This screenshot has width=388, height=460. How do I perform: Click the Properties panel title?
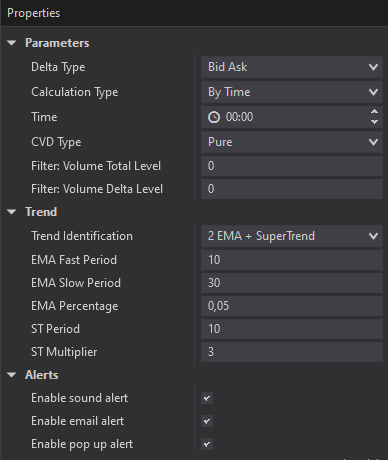(x=33, y=13)
